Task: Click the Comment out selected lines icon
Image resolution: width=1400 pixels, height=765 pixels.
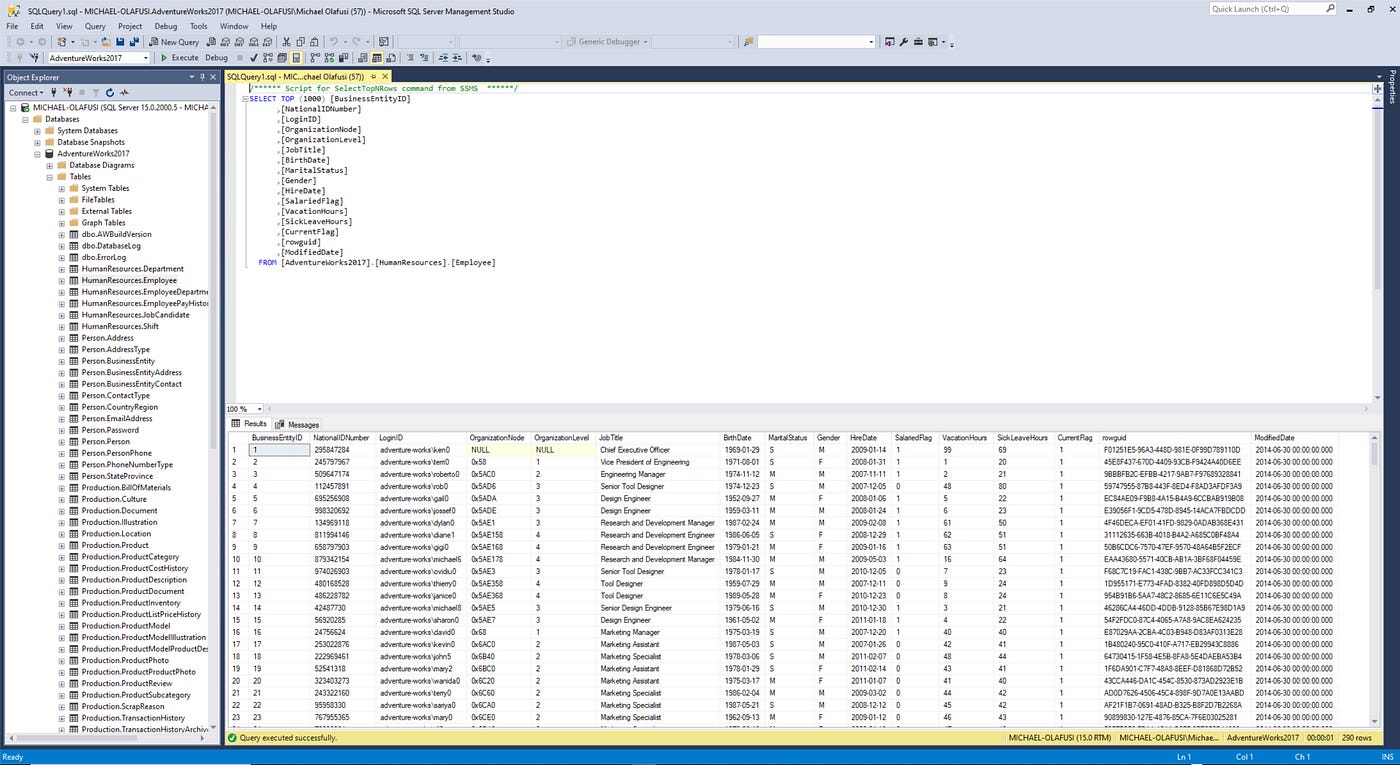Action: [x=410, y=58]
